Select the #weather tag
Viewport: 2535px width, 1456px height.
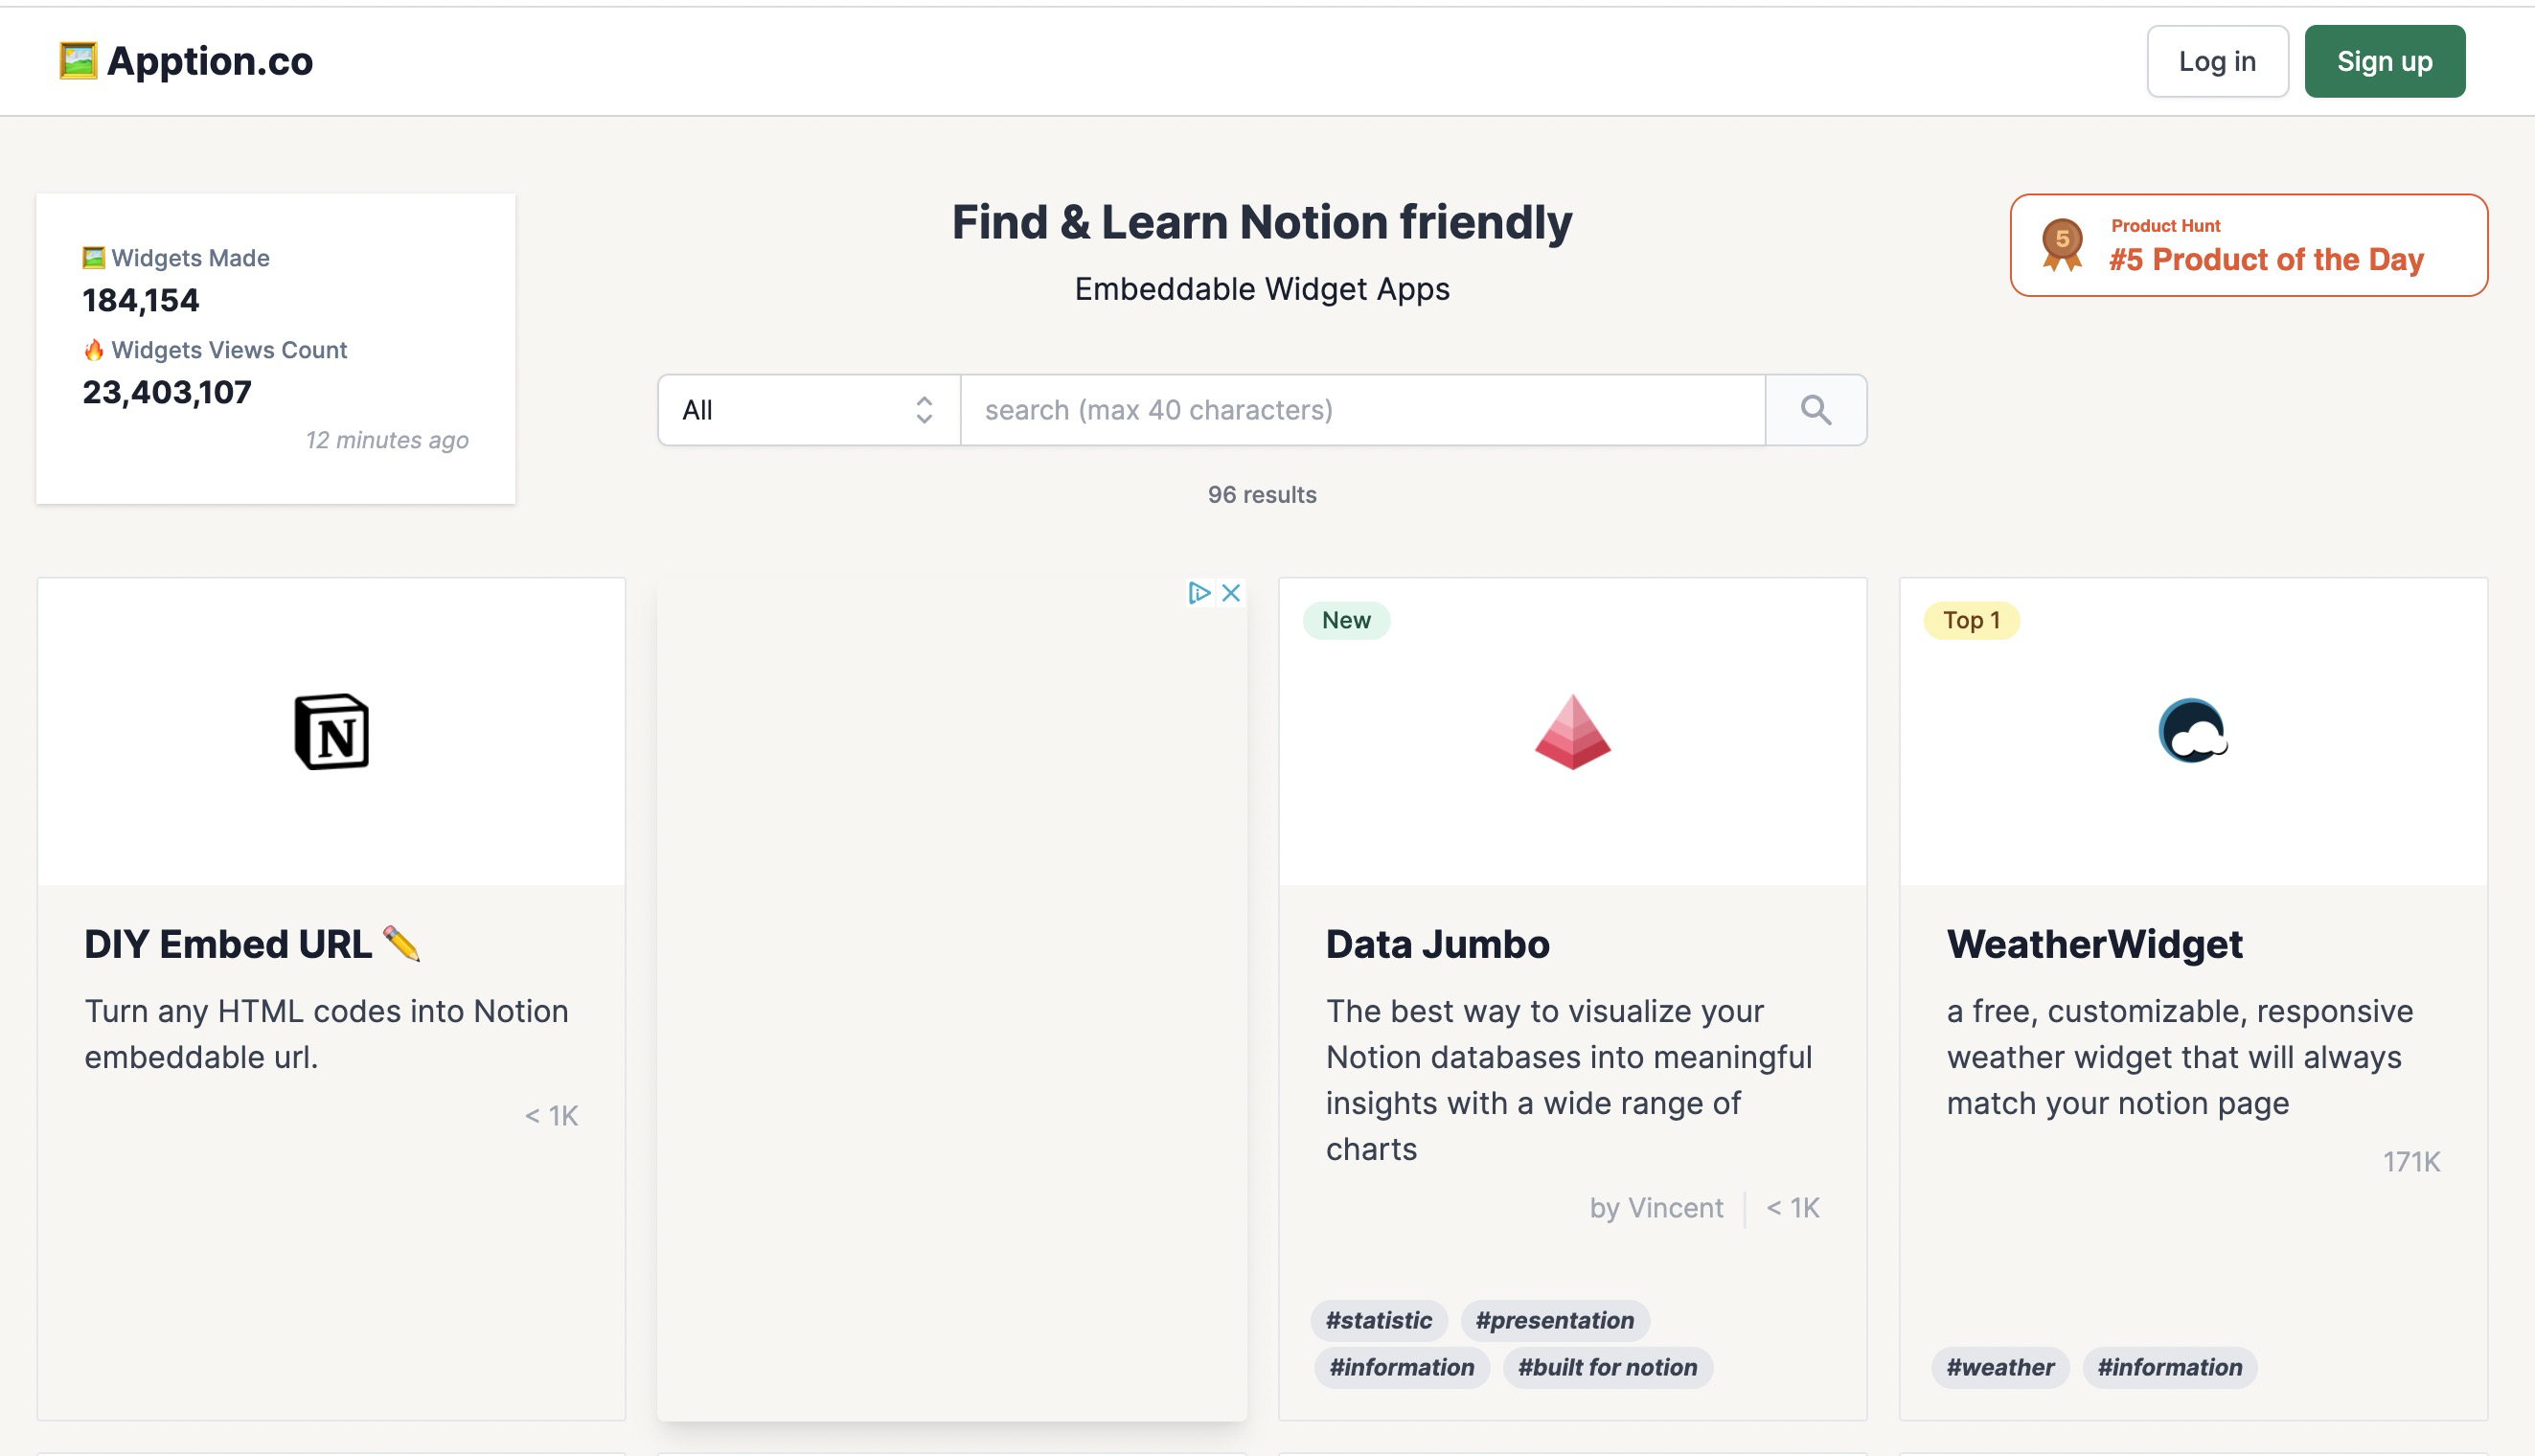point(2000,1367)
